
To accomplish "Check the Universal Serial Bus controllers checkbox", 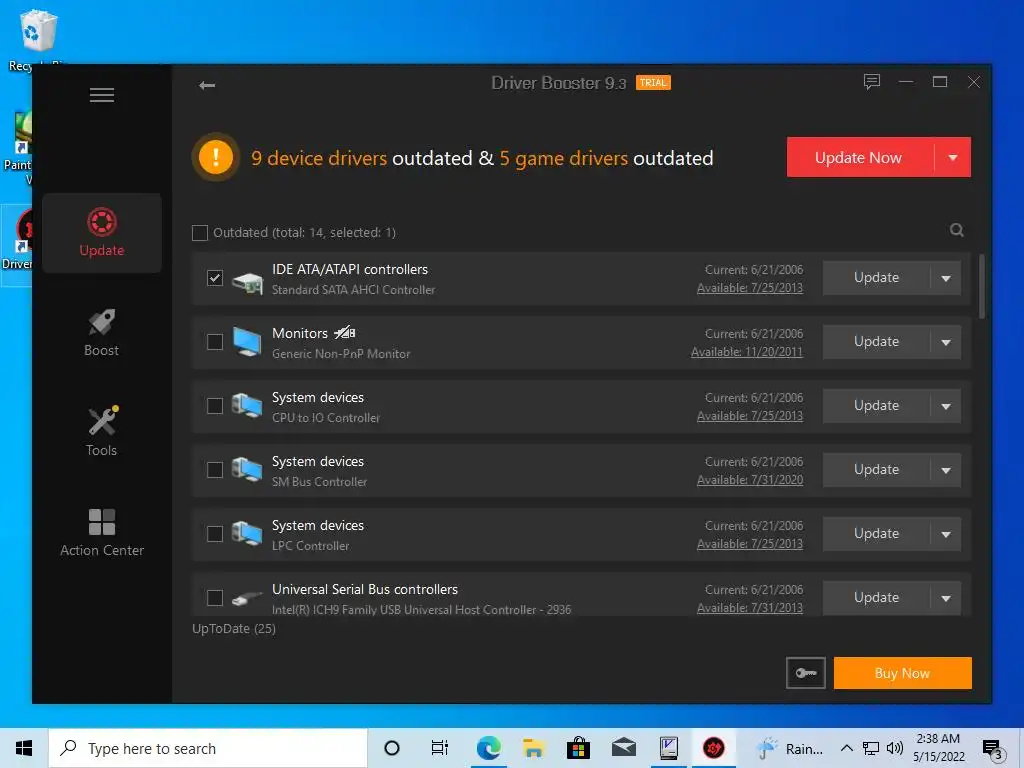I will pos(215,598).
